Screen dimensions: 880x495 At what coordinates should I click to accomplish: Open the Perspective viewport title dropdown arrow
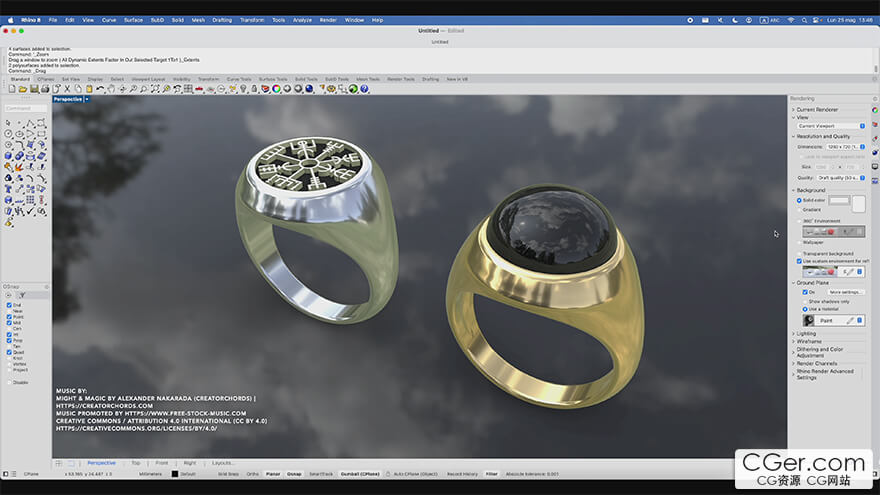87,99
